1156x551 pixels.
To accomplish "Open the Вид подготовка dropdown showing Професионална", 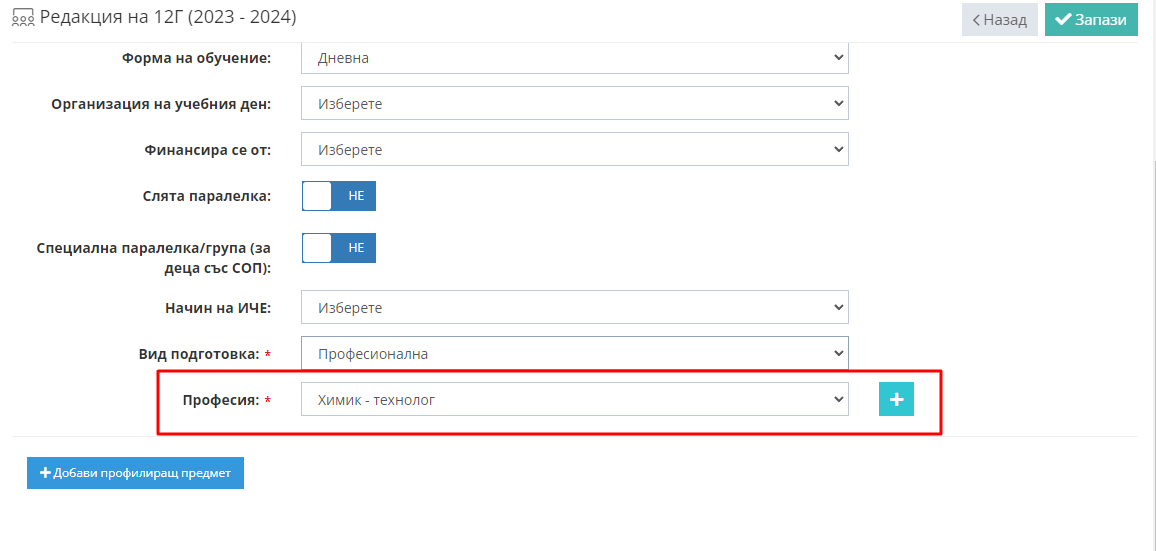I will (x=574, y=353).
